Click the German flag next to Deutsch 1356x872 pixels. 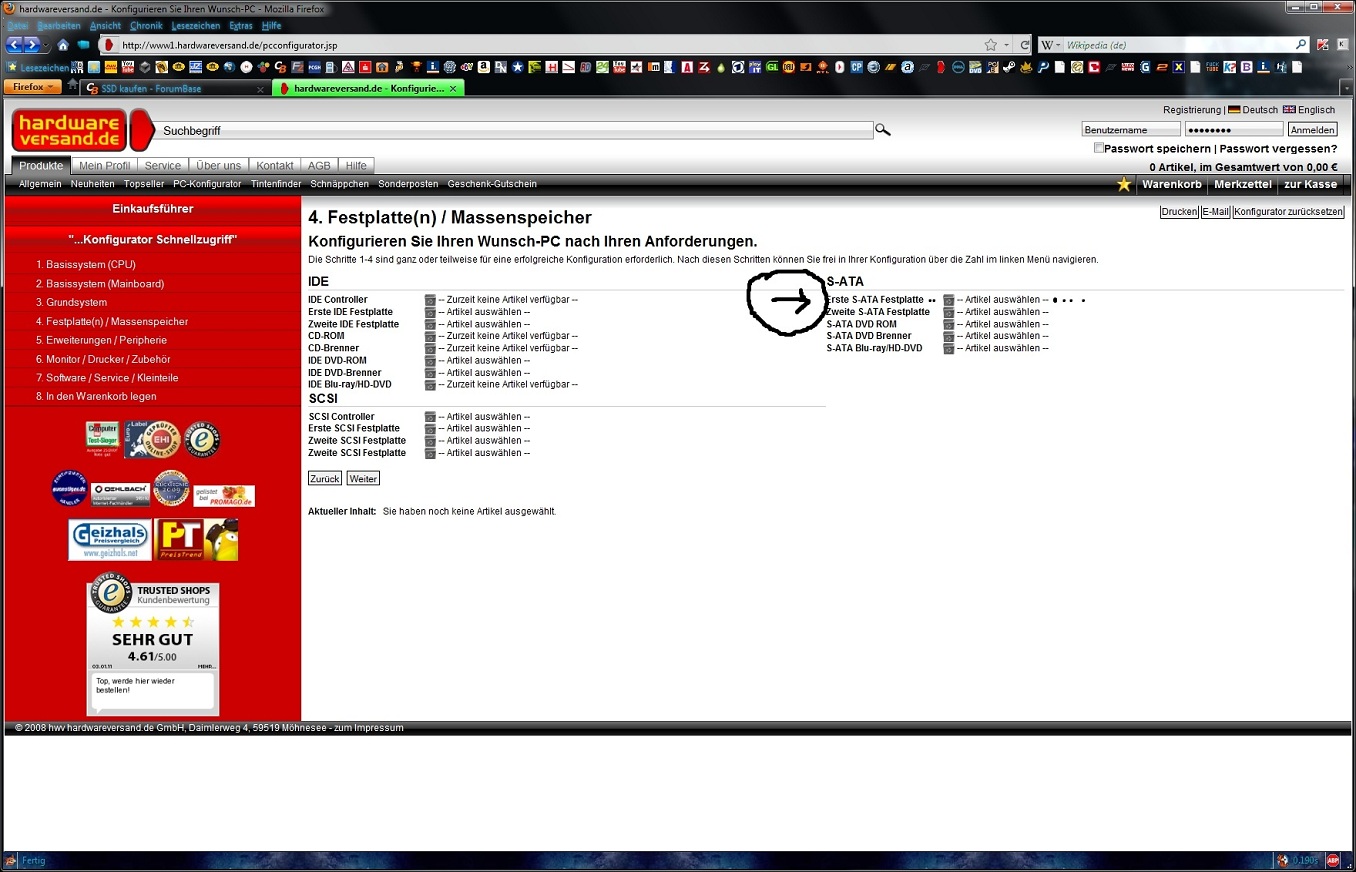pyautogui.click(x=1234, y=110)
